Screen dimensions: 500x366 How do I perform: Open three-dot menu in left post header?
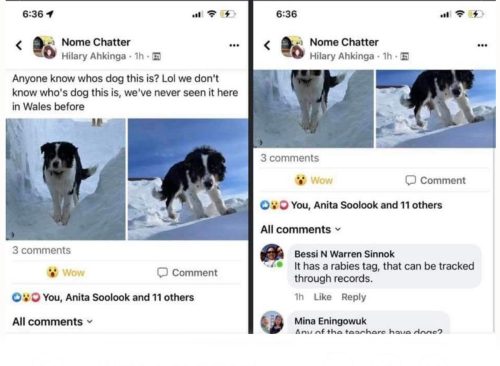pos(234,45)
